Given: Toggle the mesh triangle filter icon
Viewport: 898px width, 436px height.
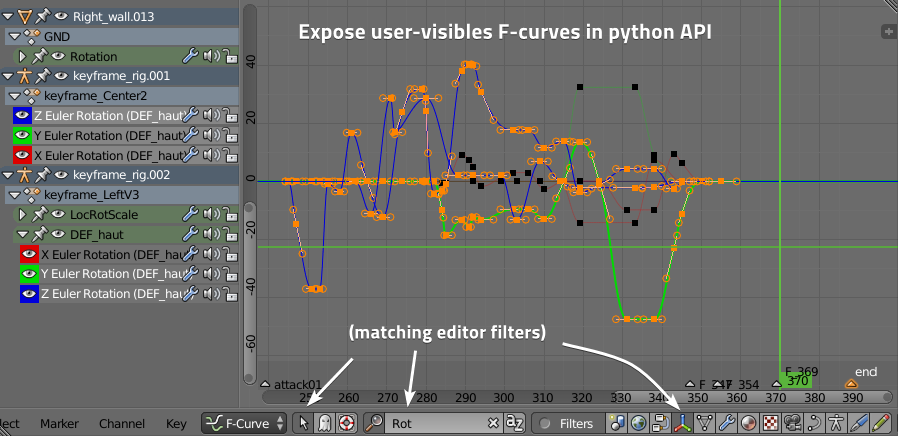Looking at the screenshot, I should pyautogui.click(x=705, y=423).
